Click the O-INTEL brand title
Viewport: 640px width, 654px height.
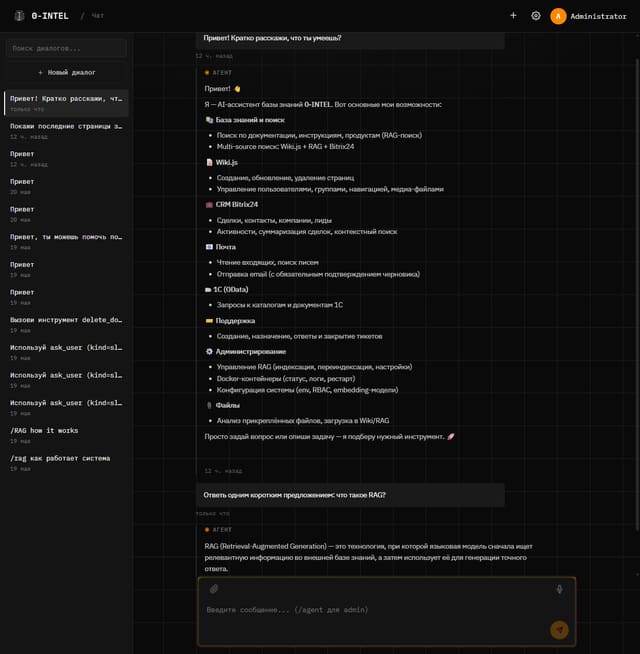50,16
